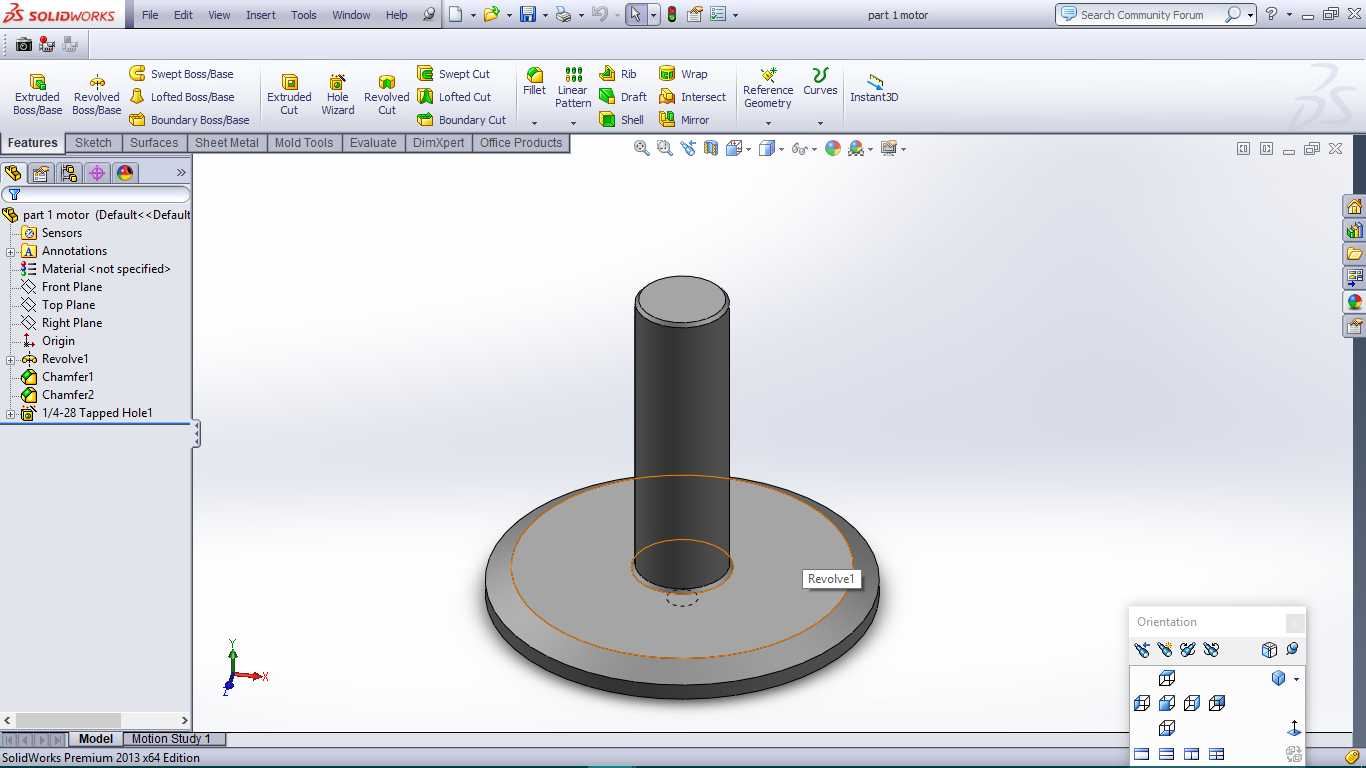Image resolution: width=1366 pixels, height=768 pixels.
Task: Click the Boundary Boss/Base command
Action: [x=189, y=120]
